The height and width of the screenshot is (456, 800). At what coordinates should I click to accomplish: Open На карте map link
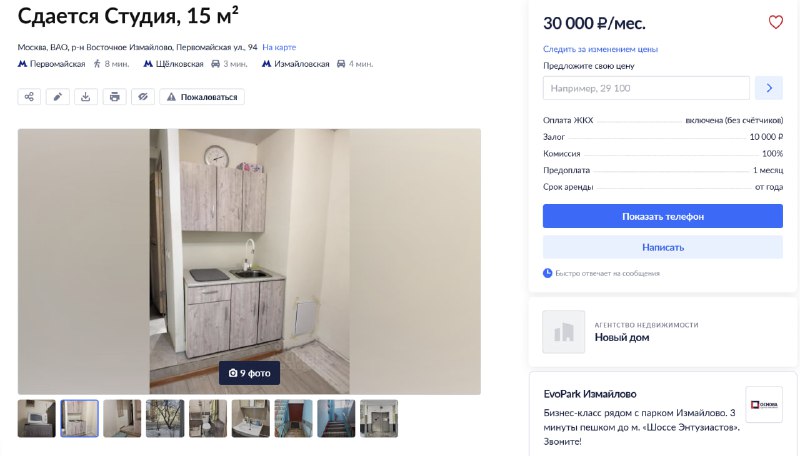(279, 47)
